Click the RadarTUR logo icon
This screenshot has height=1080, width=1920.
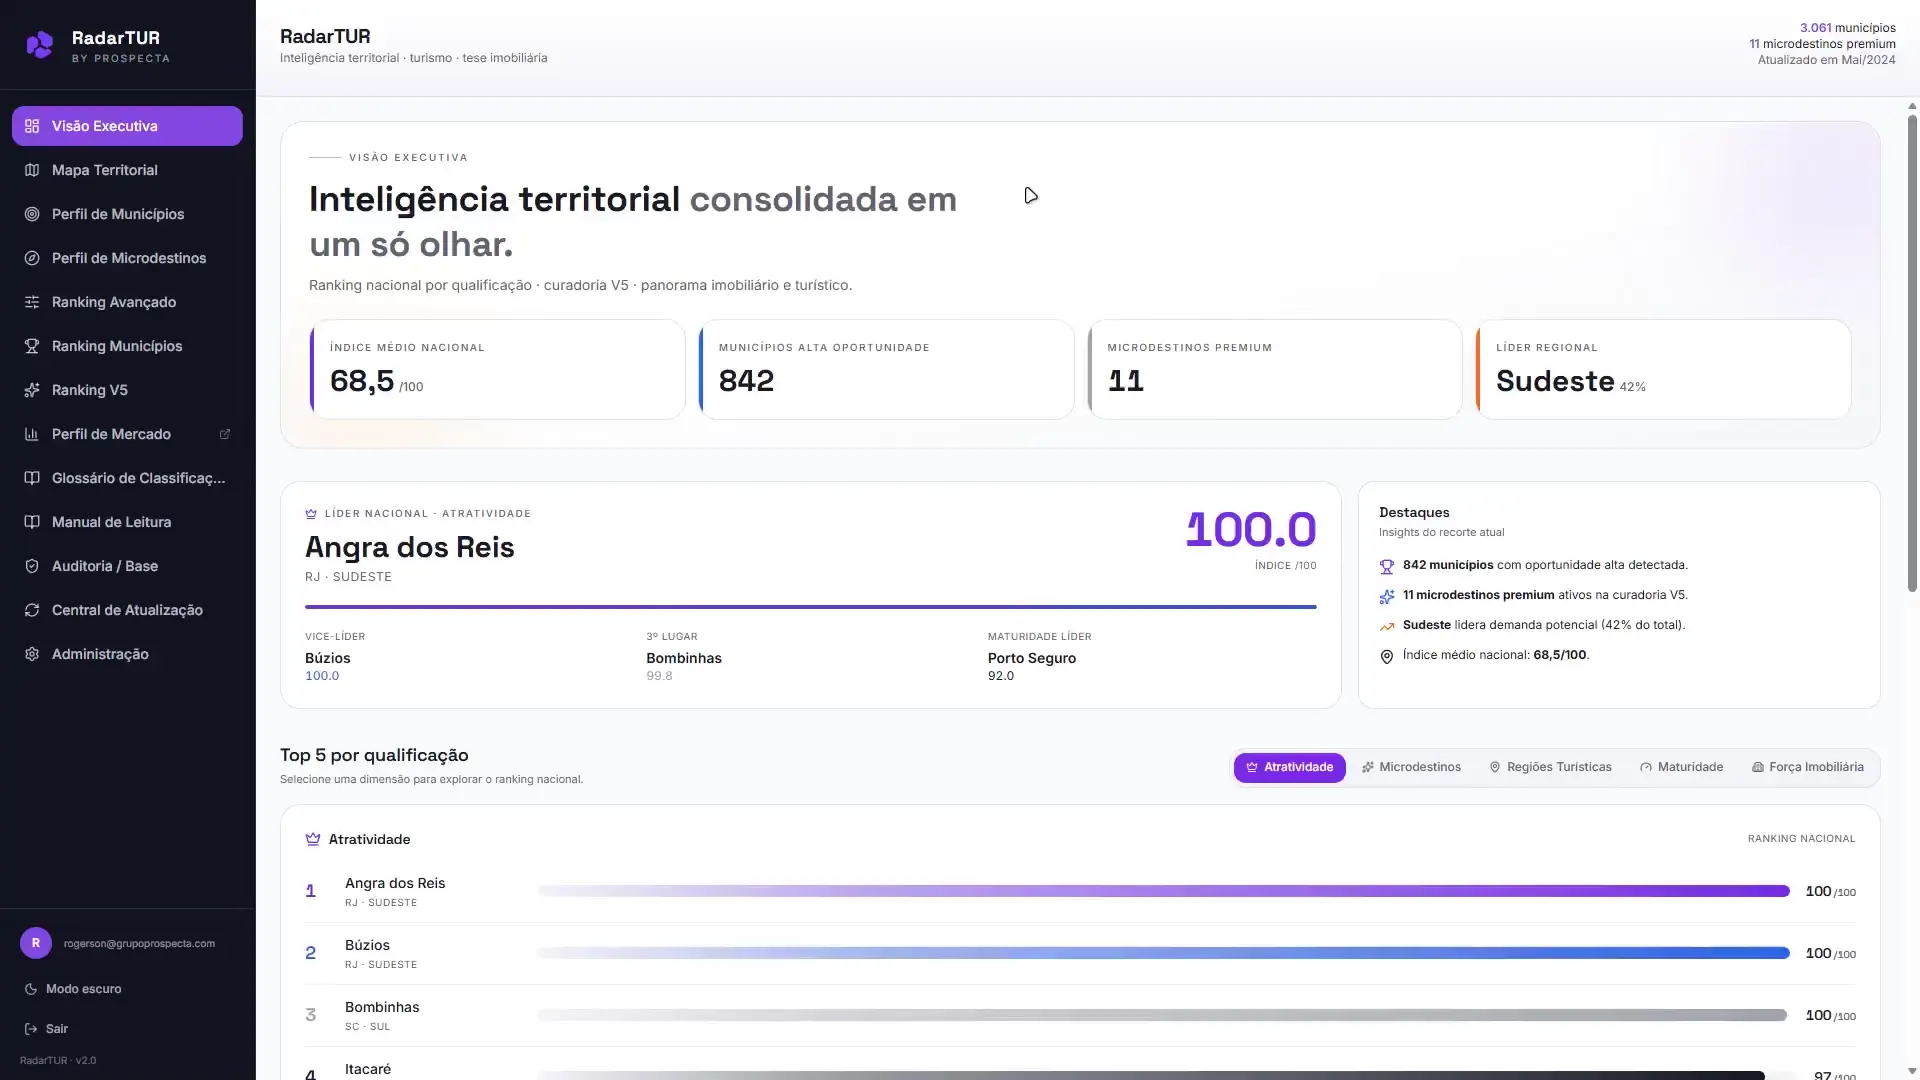tap(39, 45)
